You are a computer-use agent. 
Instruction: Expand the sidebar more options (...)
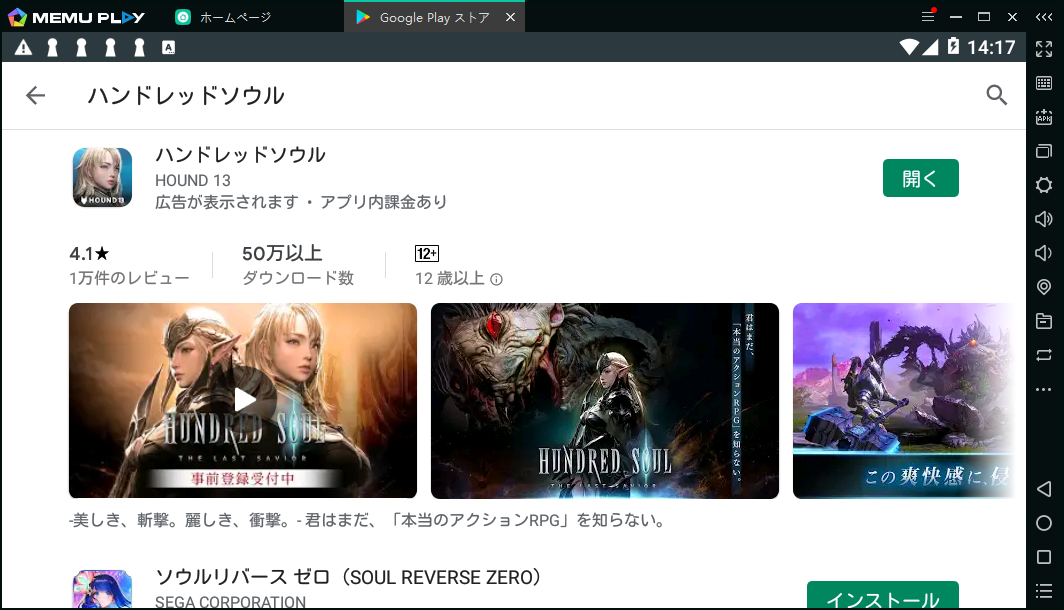coord(1044,389)
